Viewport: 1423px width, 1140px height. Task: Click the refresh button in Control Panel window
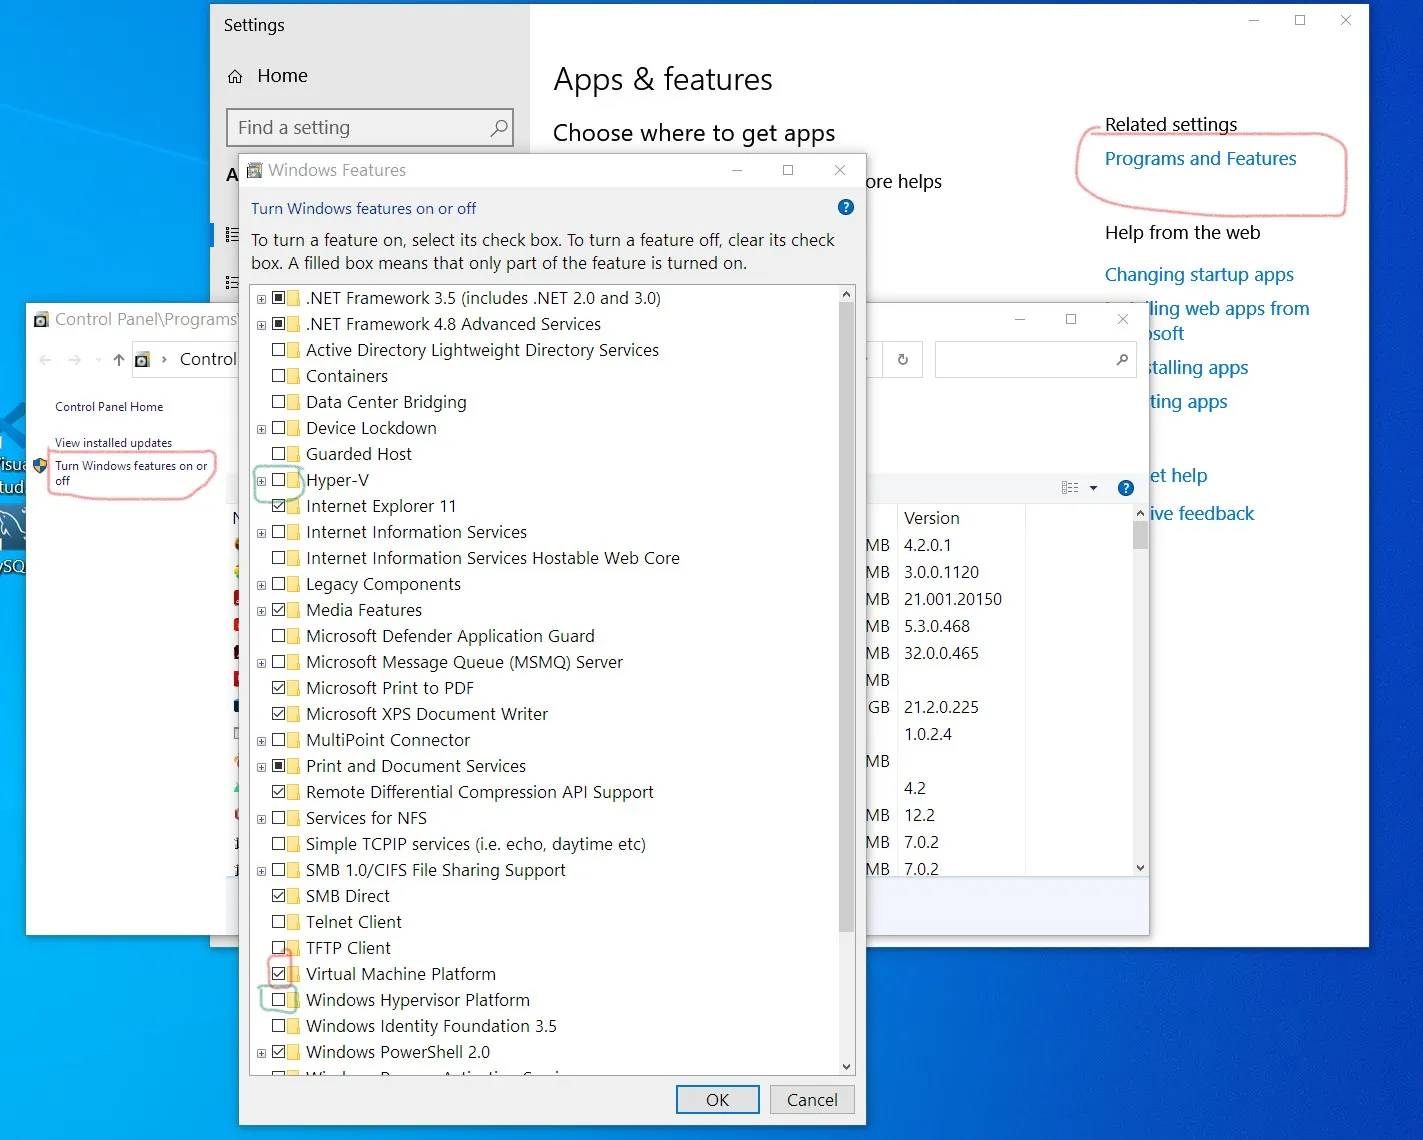pyautogui.click(x=903, y=360)
